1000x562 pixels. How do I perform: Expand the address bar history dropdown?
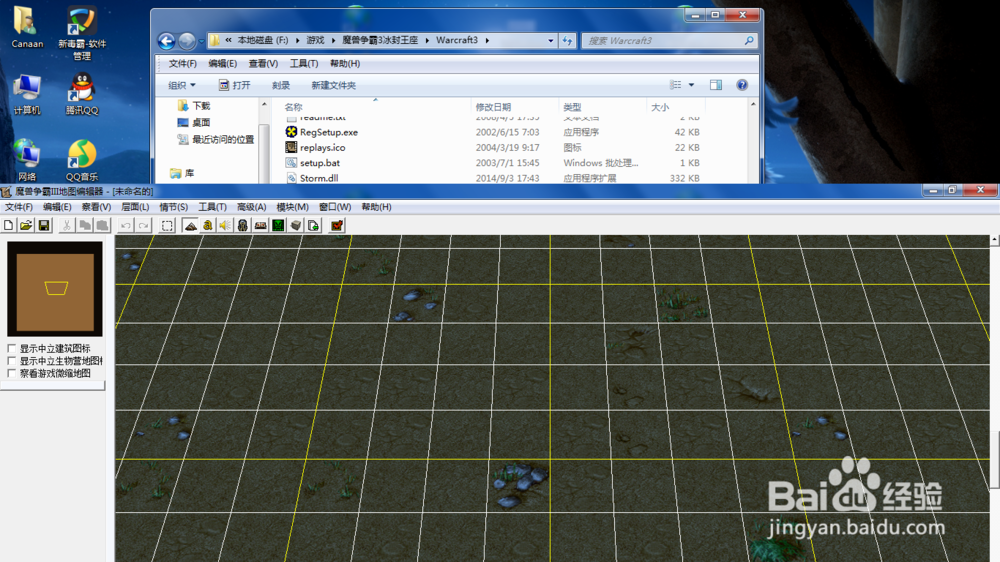click(x=551, y=41)
